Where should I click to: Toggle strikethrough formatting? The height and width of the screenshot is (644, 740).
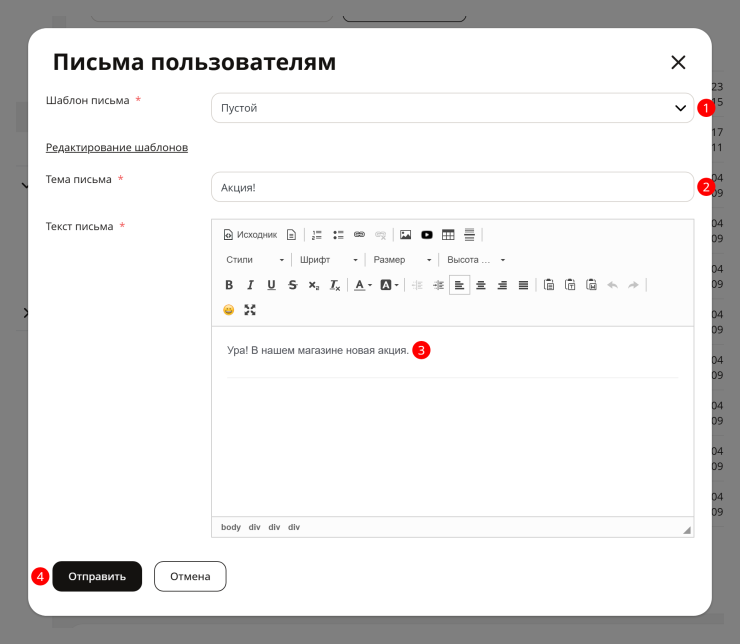tap(293, 285)
